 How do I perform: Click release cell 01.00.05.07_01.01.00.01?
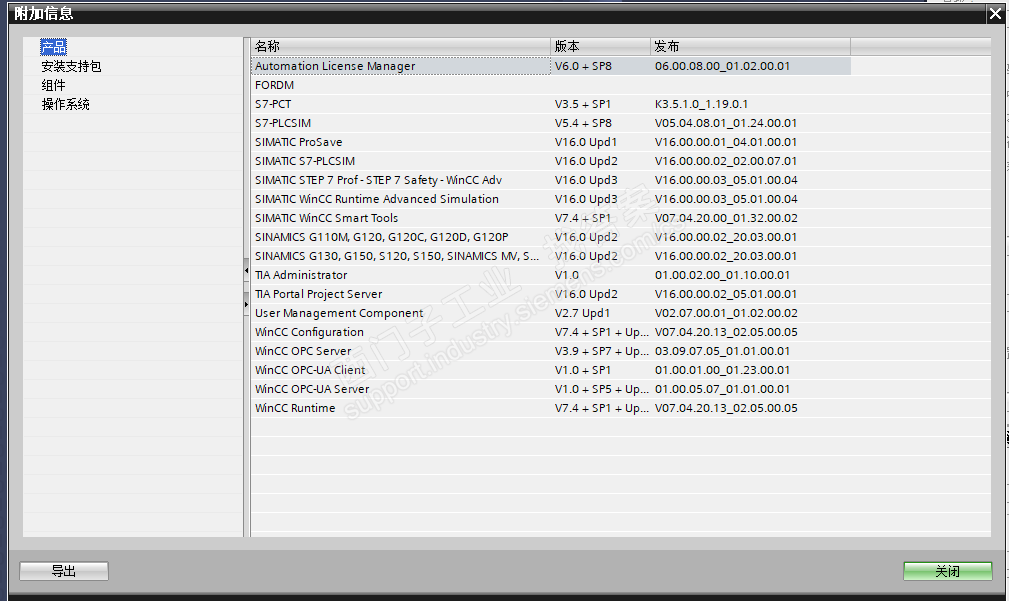722,389
